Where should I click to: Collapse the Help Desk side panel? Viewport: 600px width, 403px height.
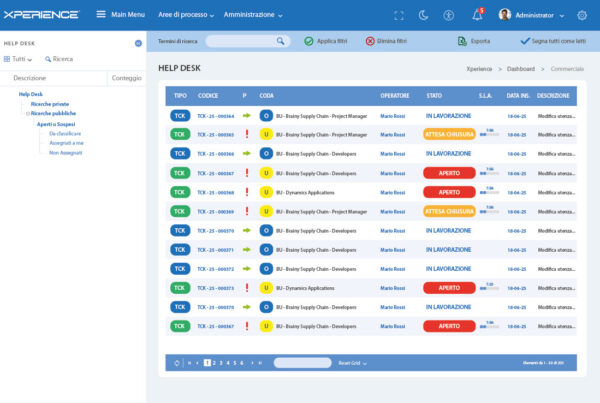point(138,43)
